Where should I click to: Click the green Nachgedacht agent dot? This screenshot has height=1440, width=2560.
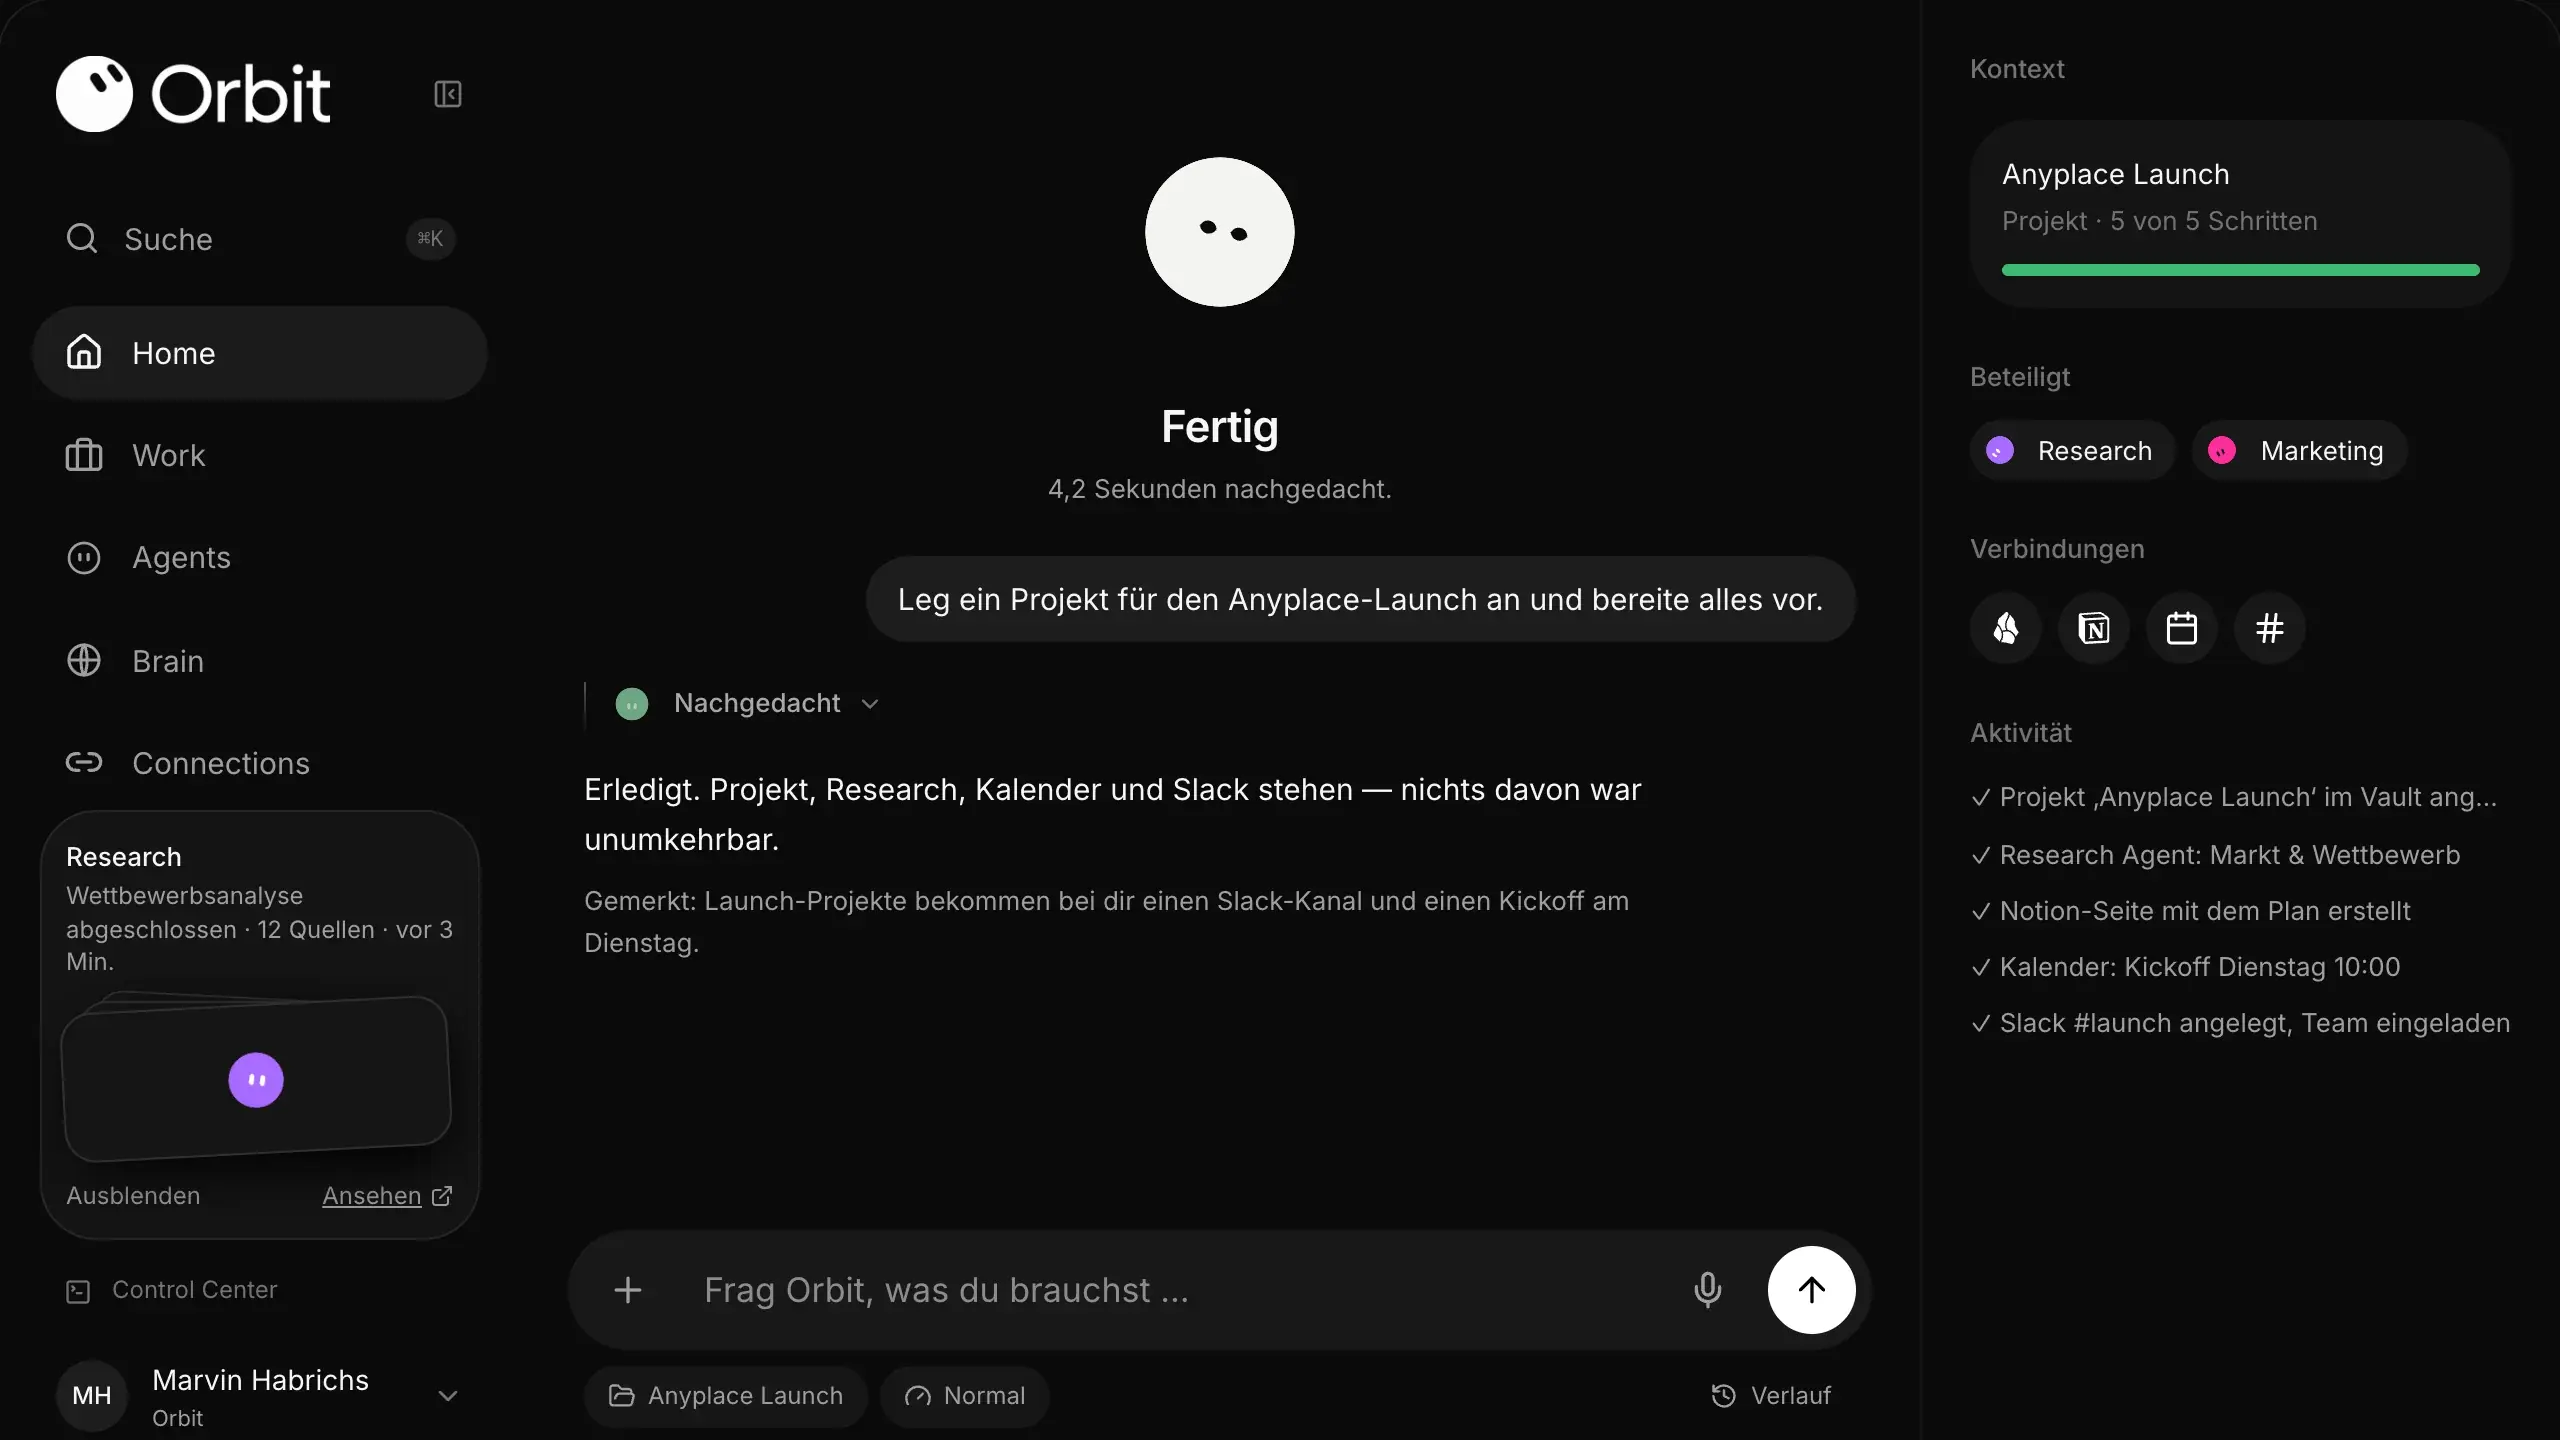coord(631,704)
